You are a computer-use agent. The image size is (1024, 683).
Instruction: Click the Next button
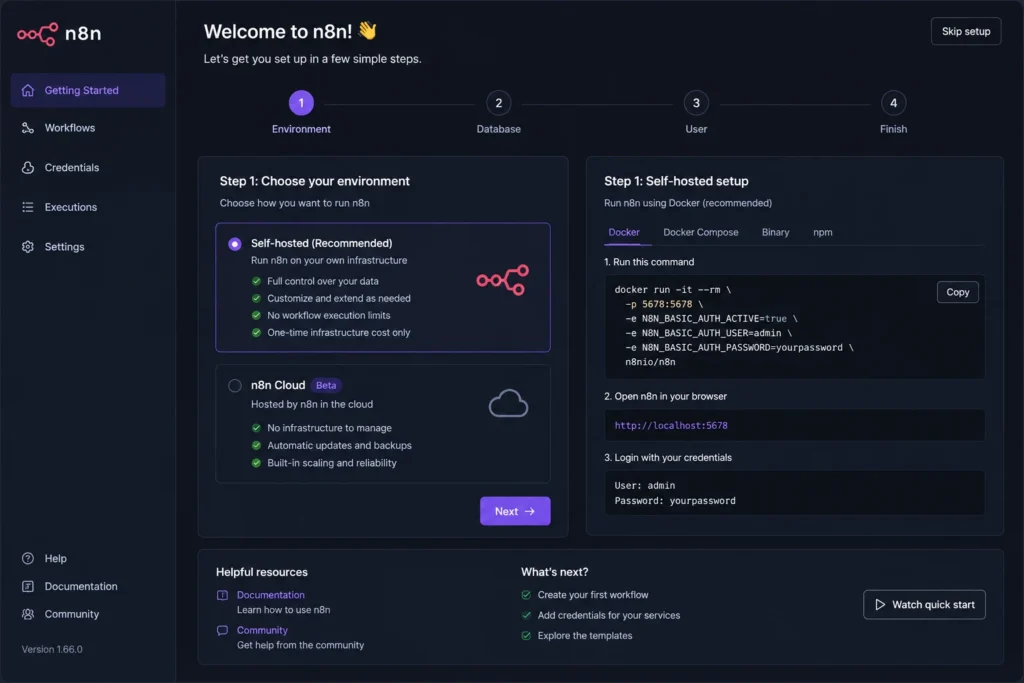click(x=515, y=511)
